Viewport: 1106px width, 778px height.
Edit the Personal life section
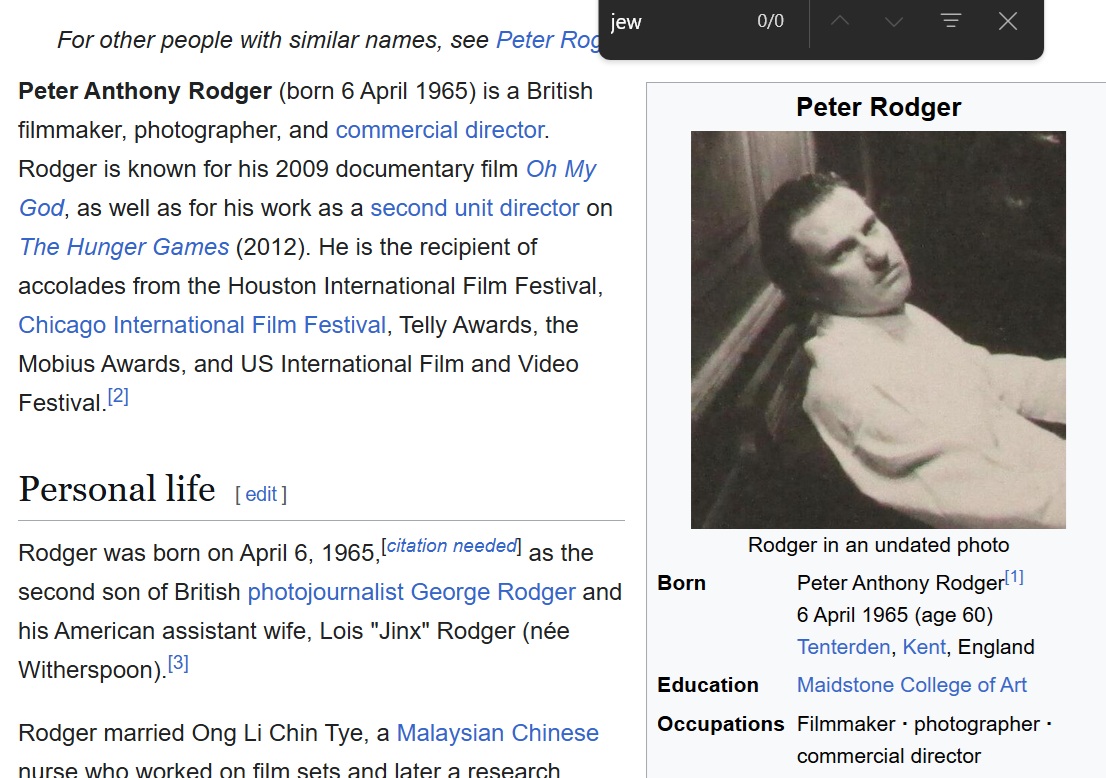pyautogui.click(x=261, y=494)
